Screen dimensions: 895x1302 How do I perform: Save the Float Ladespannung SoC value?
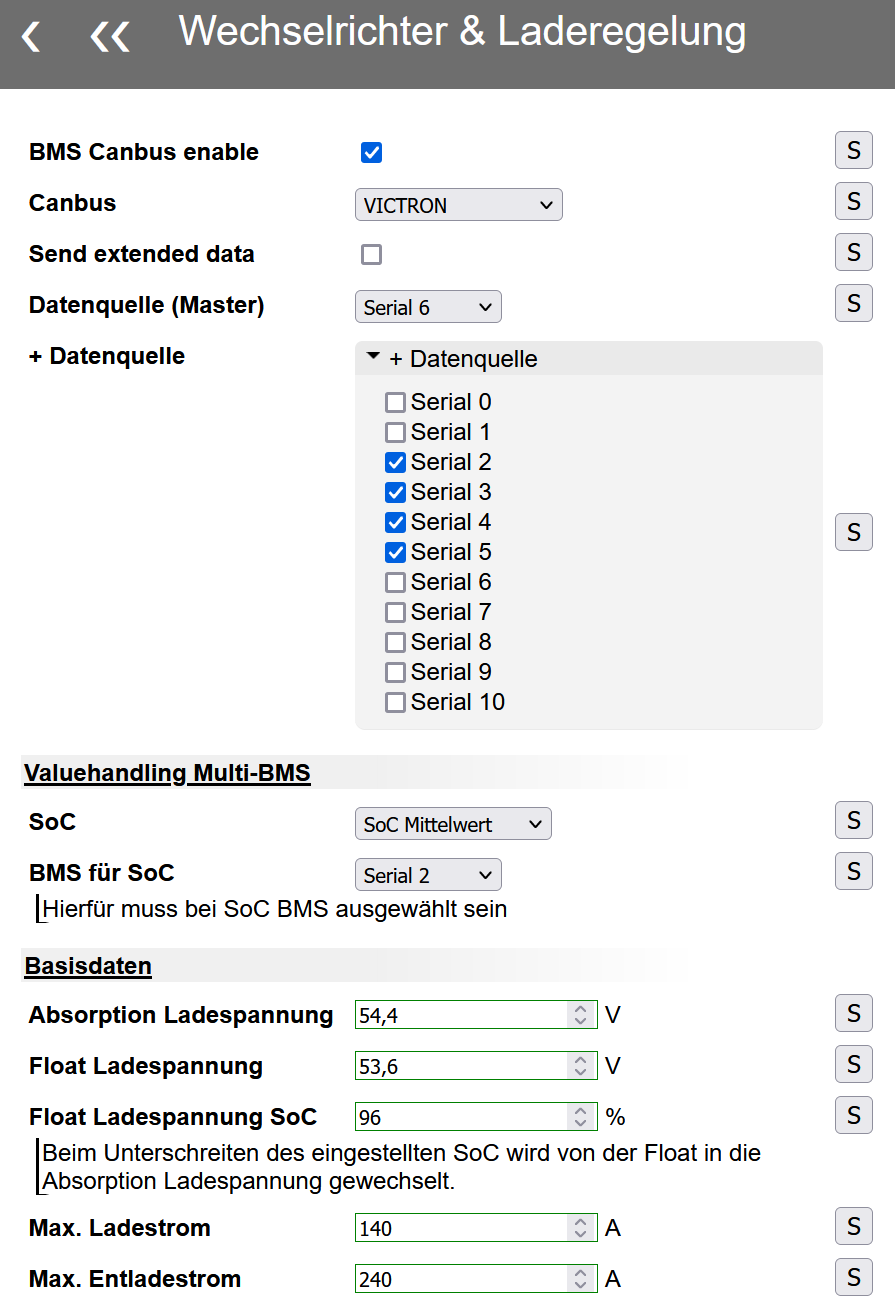point(853,1114)
